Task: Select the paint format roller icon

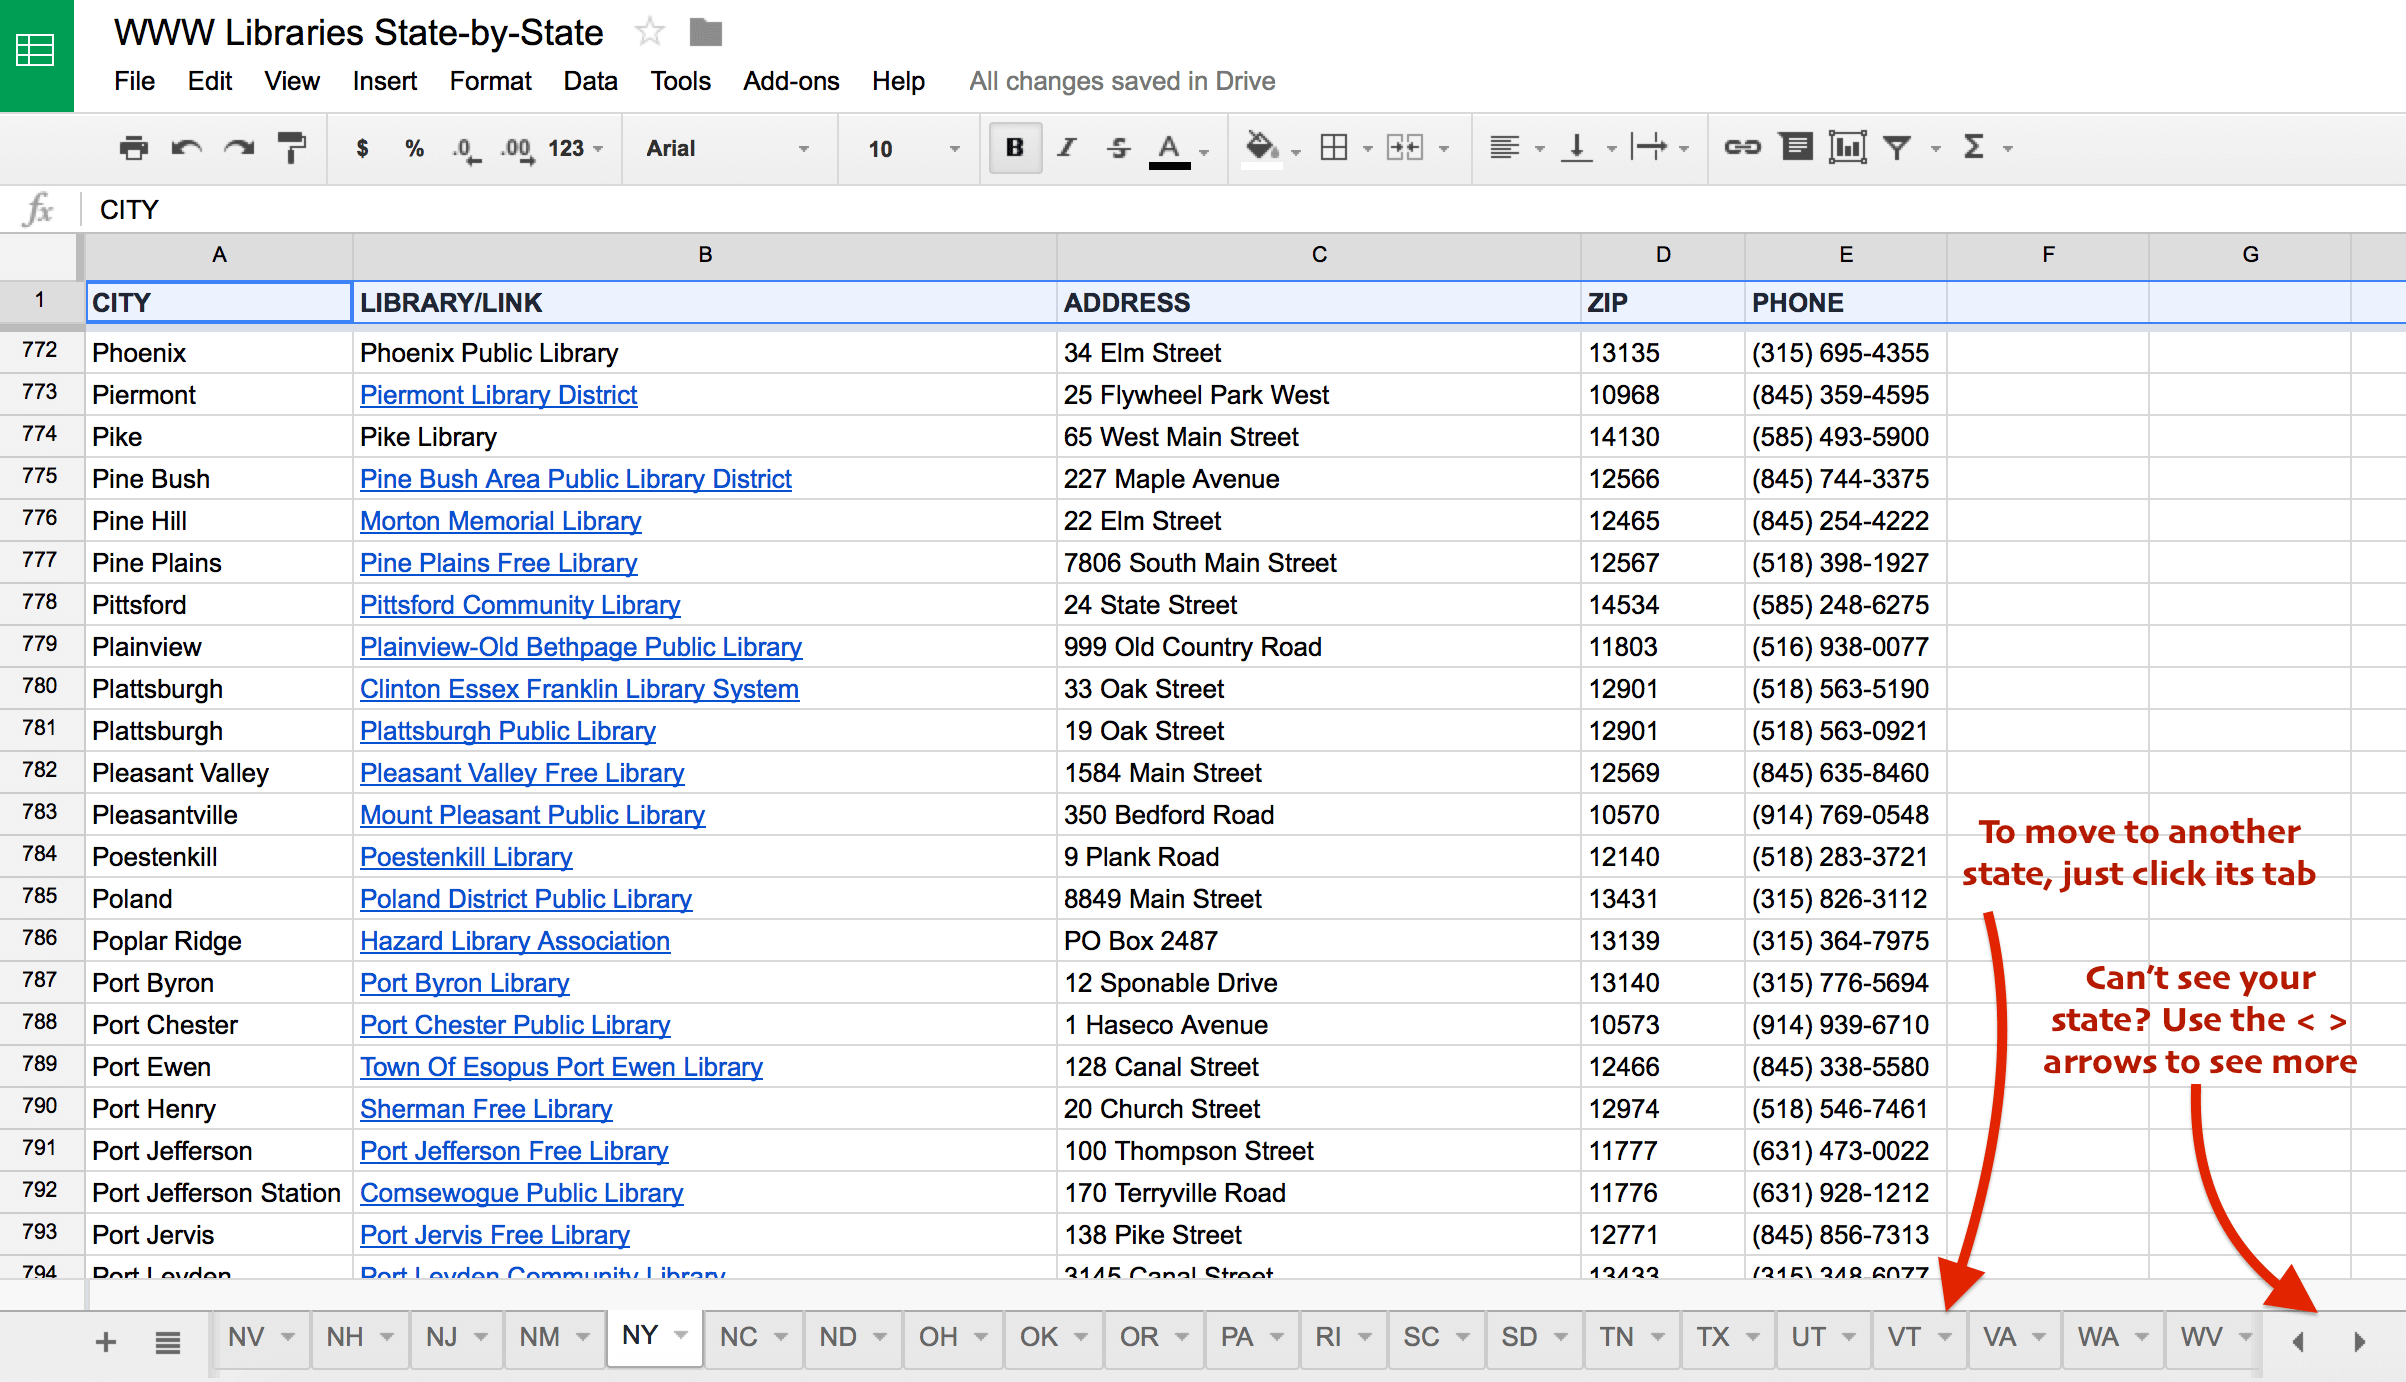Action: tap(291, 148)
